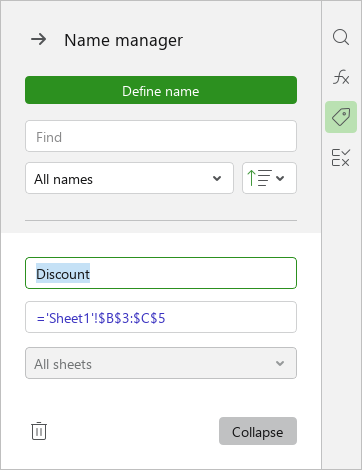Delete the Discount name via trash icon
362x470 pixels.
(x=39, y=431)
